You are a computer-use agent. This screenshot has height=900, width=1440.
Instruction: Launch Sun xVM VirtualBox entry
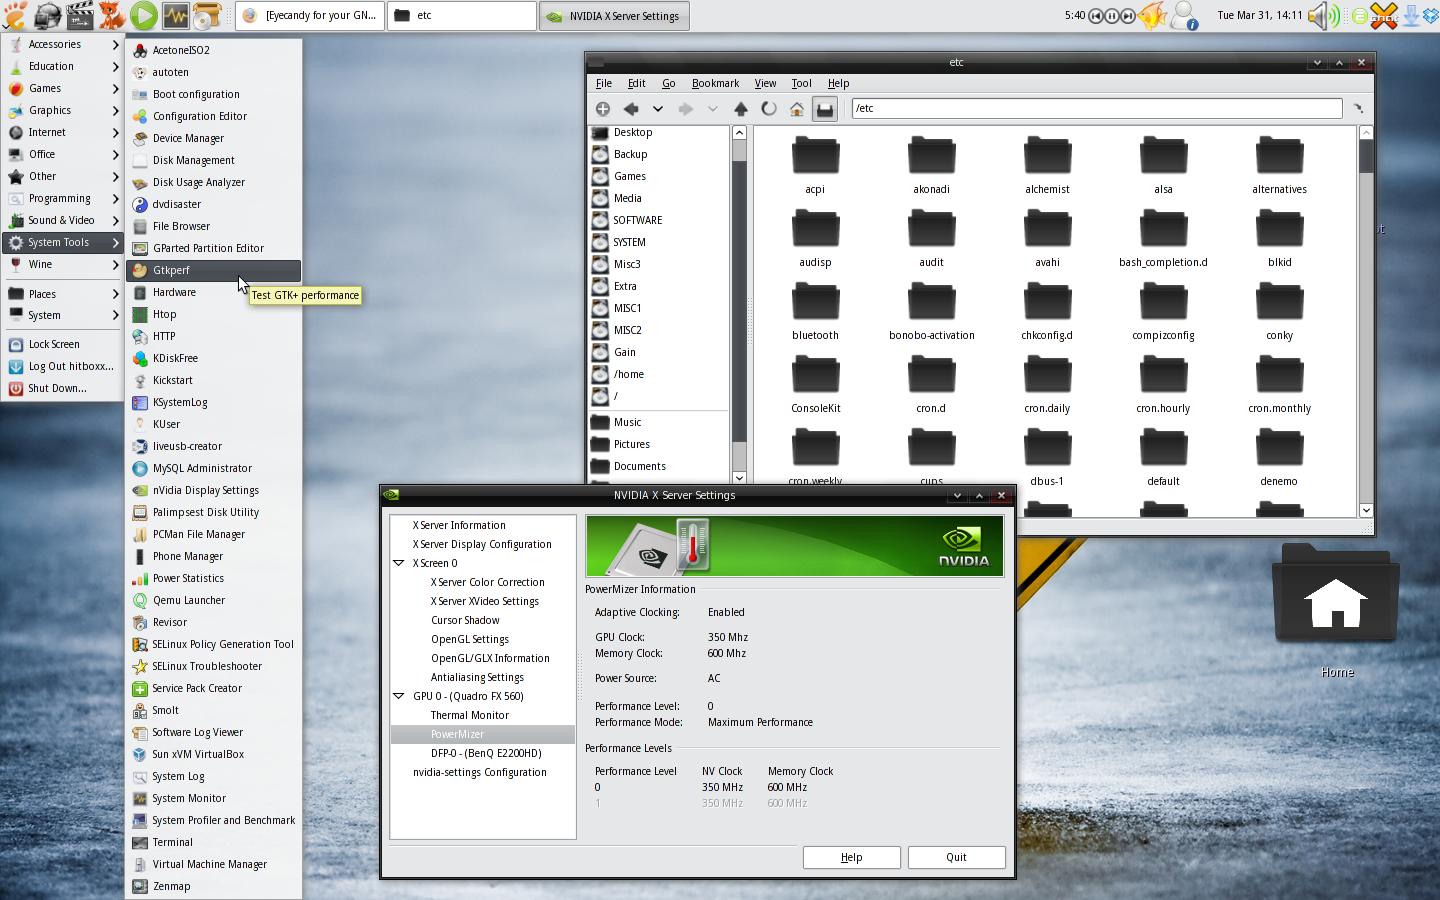pos(213,754)
